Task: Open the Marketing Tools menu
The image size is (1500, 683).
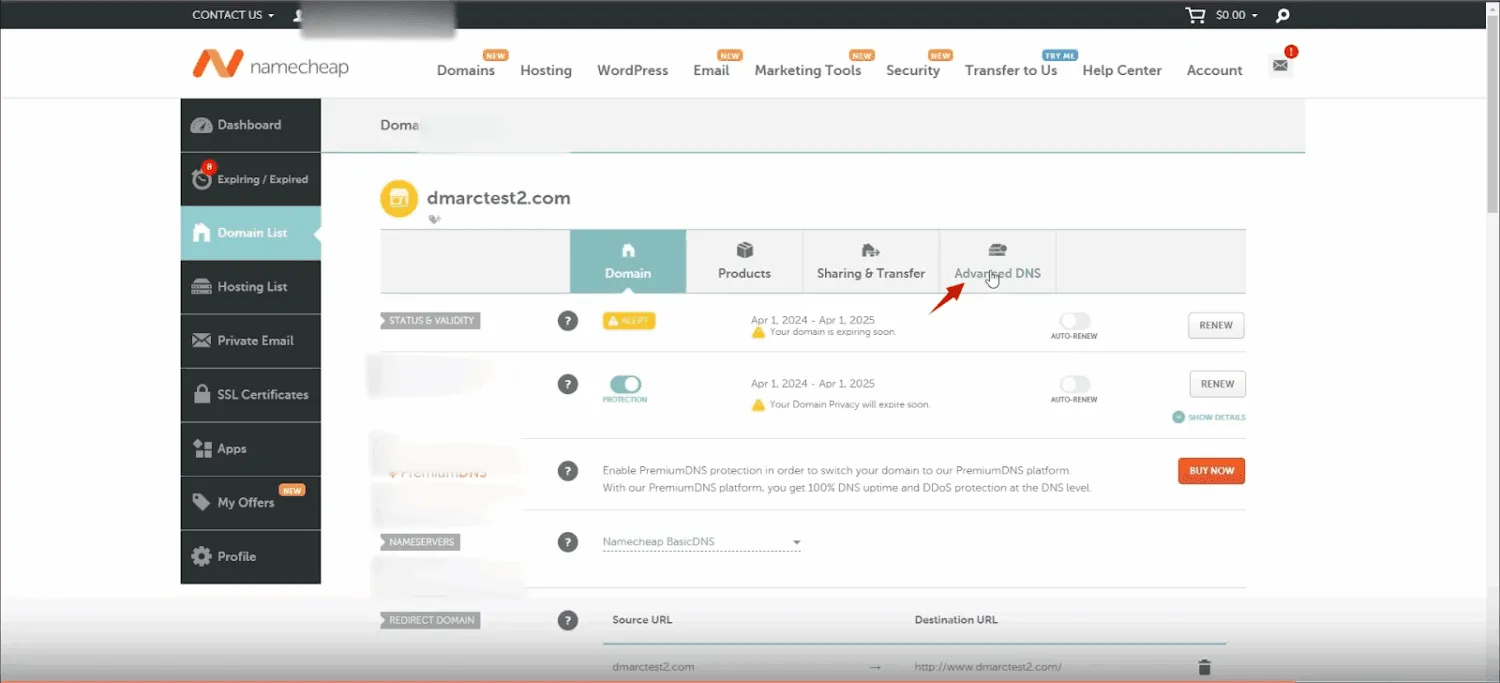Action: pos(808,70)
